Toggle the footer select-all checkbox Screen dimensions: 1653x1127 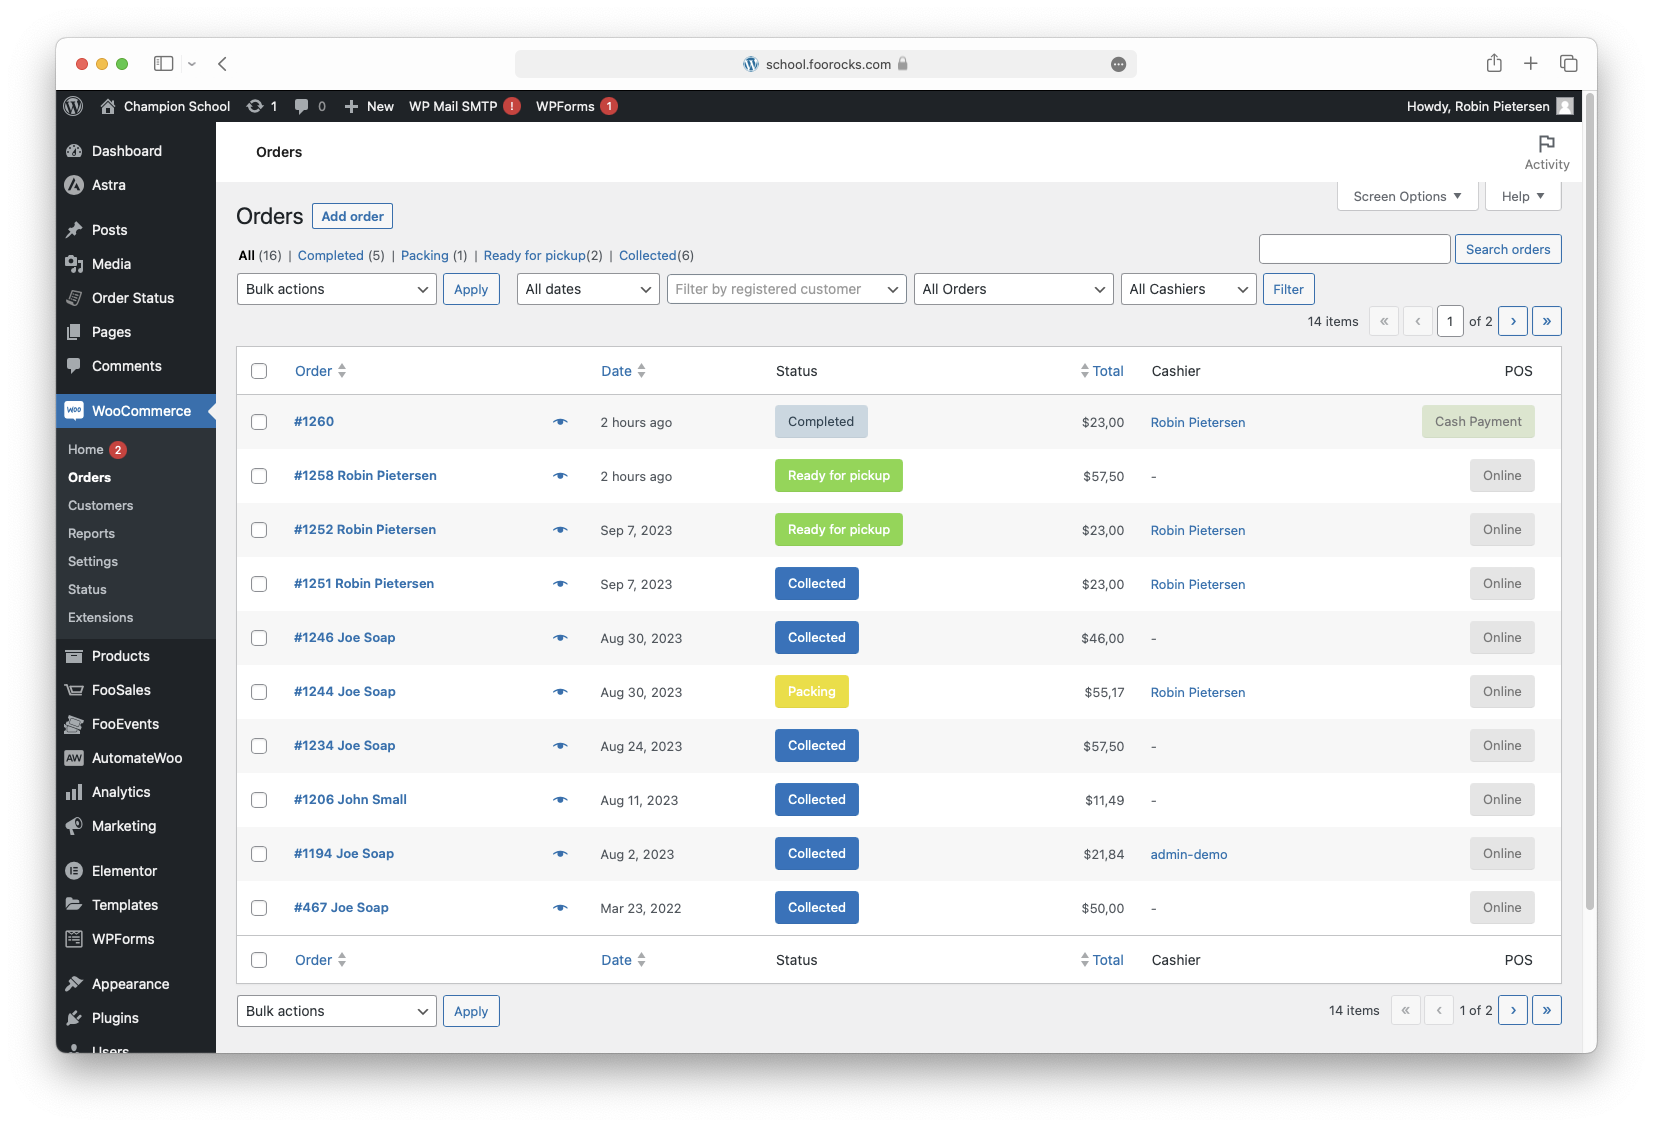[x=259, y=960]
